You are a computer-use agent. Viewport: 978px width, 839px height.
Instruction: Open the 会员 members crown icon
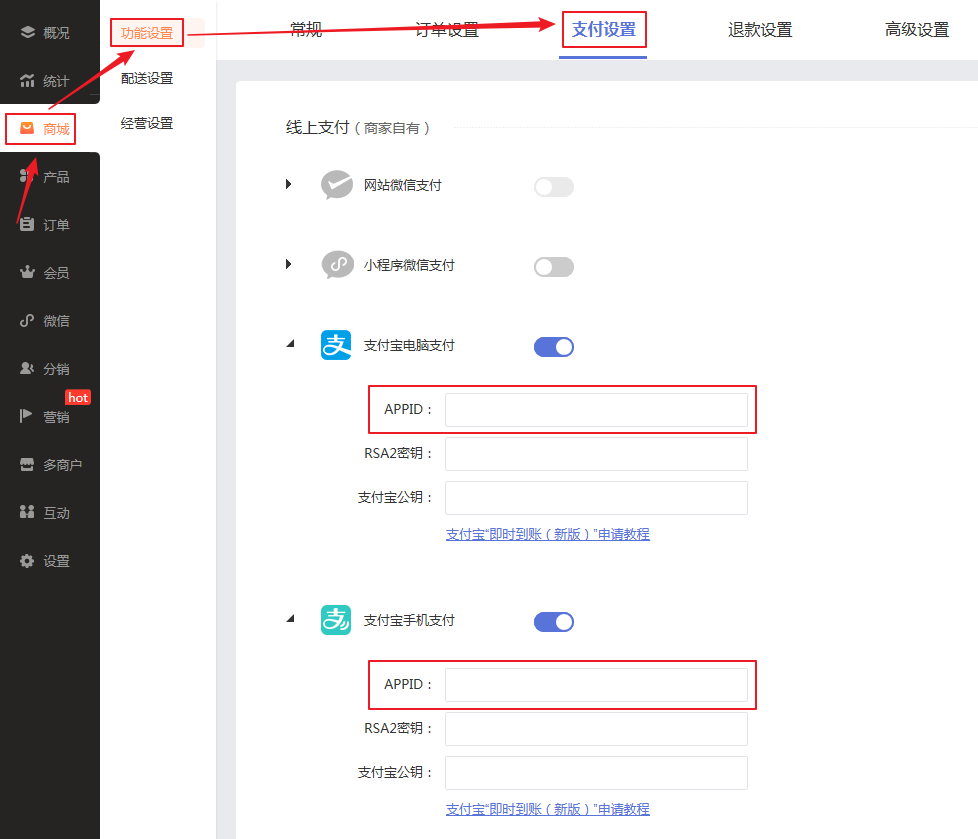pos(28,273)
